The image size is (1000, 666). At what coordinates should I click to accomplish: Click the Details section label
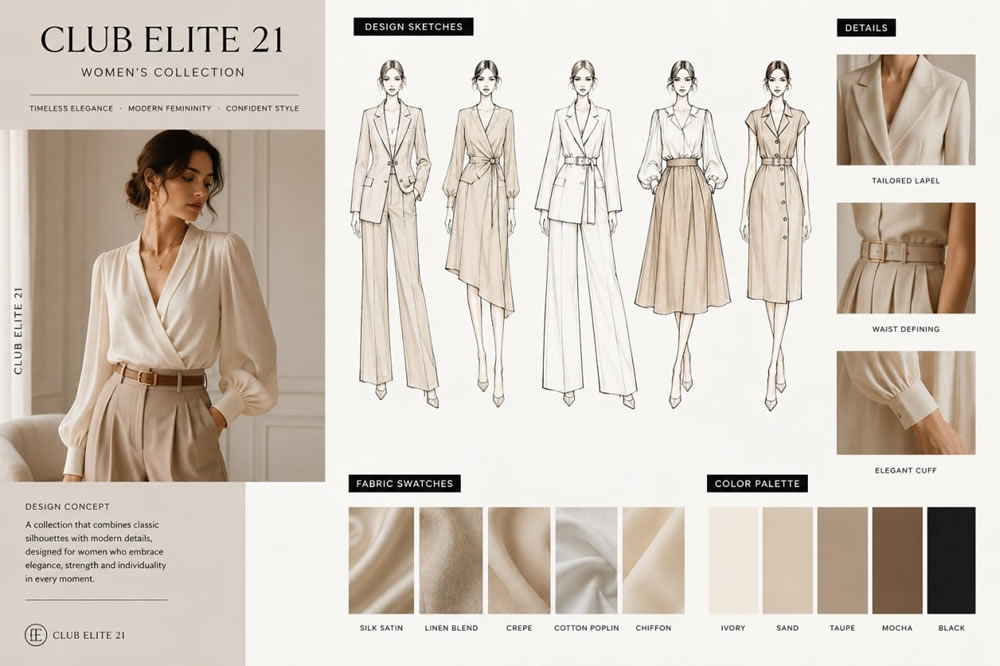(866, 27)
